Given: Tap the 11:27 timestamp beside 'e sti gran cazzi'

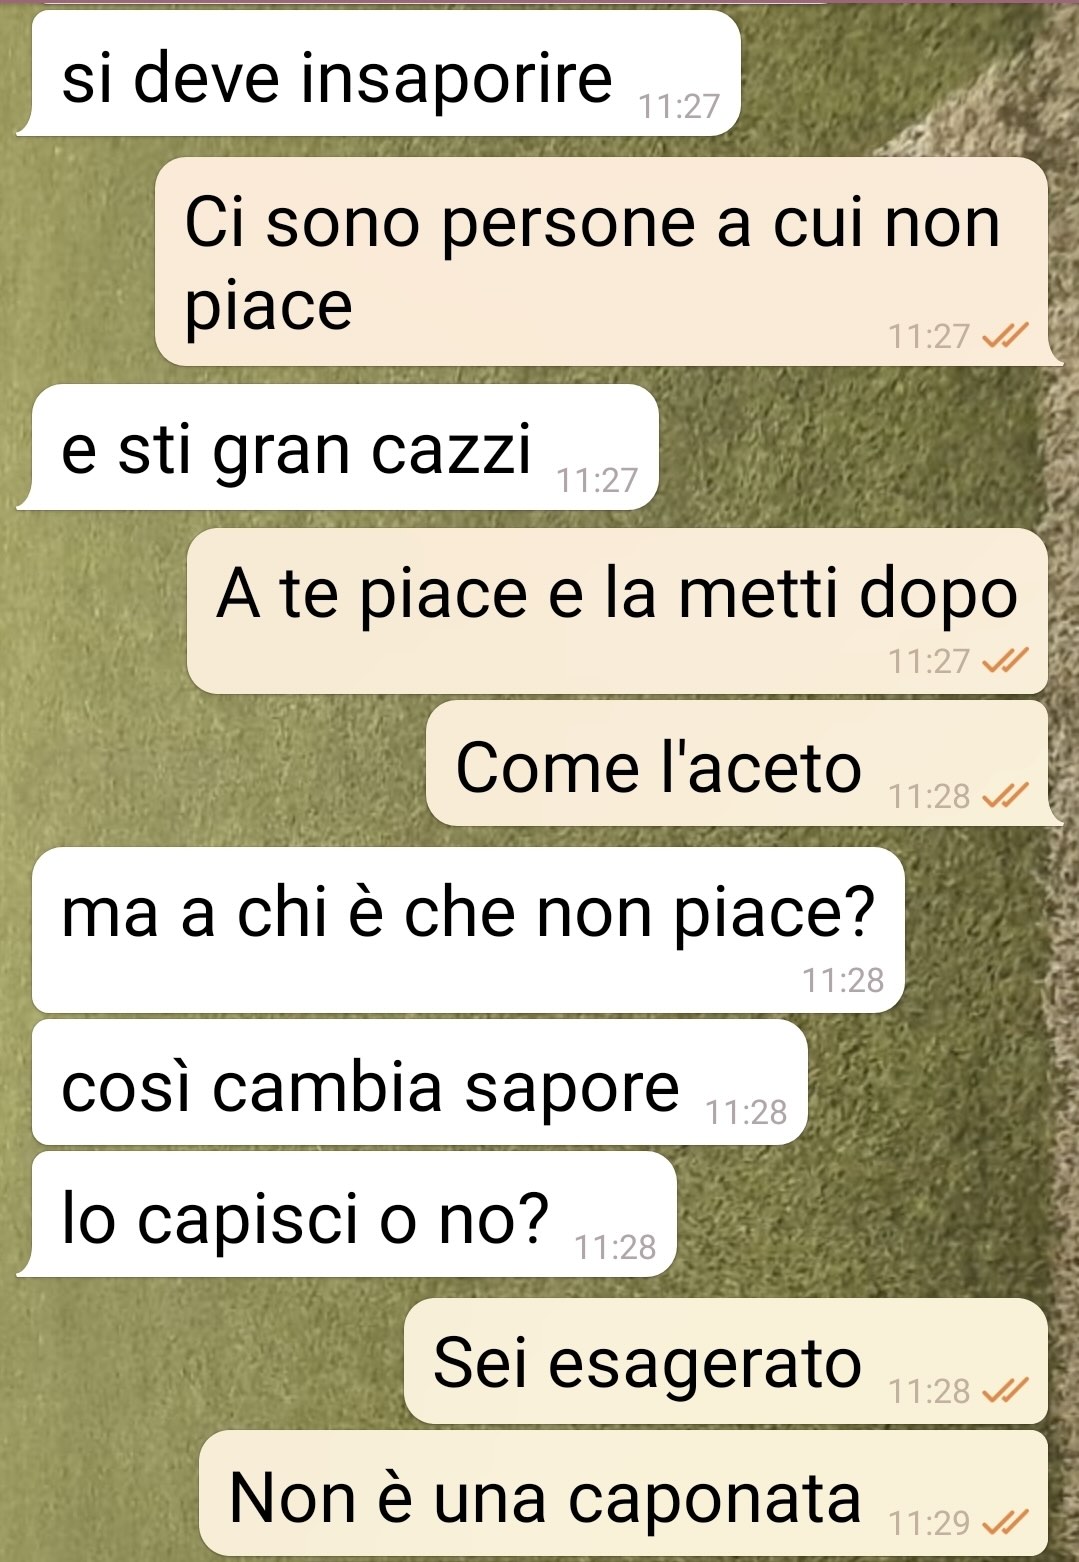Looking at the screenshot, I should pyautogui.click(x=597, y=480).
